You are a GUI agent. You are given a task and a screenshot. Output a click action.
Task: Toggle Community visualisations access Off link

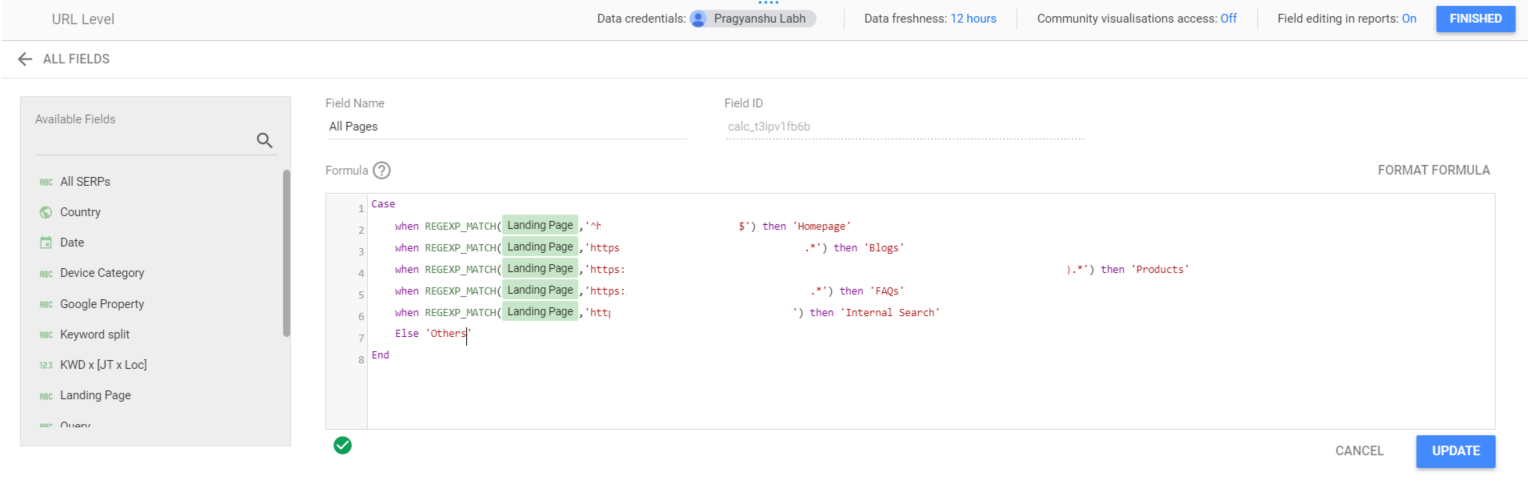1228,19
